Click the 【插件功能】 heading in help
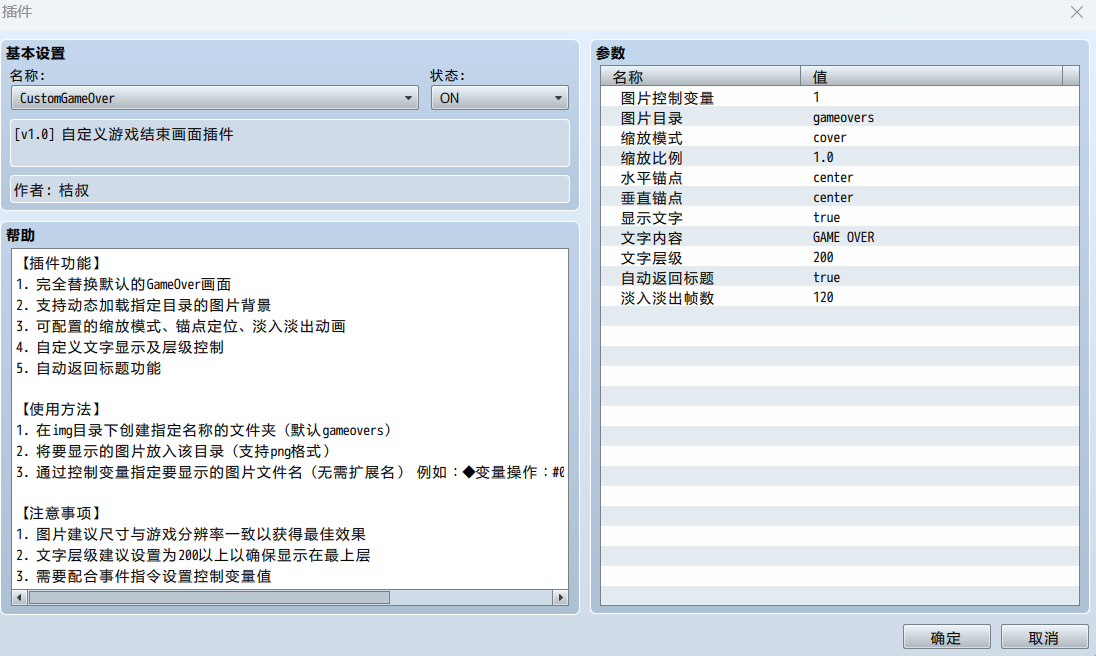This screenshot has height=656, width=1096. pos(60,263)
